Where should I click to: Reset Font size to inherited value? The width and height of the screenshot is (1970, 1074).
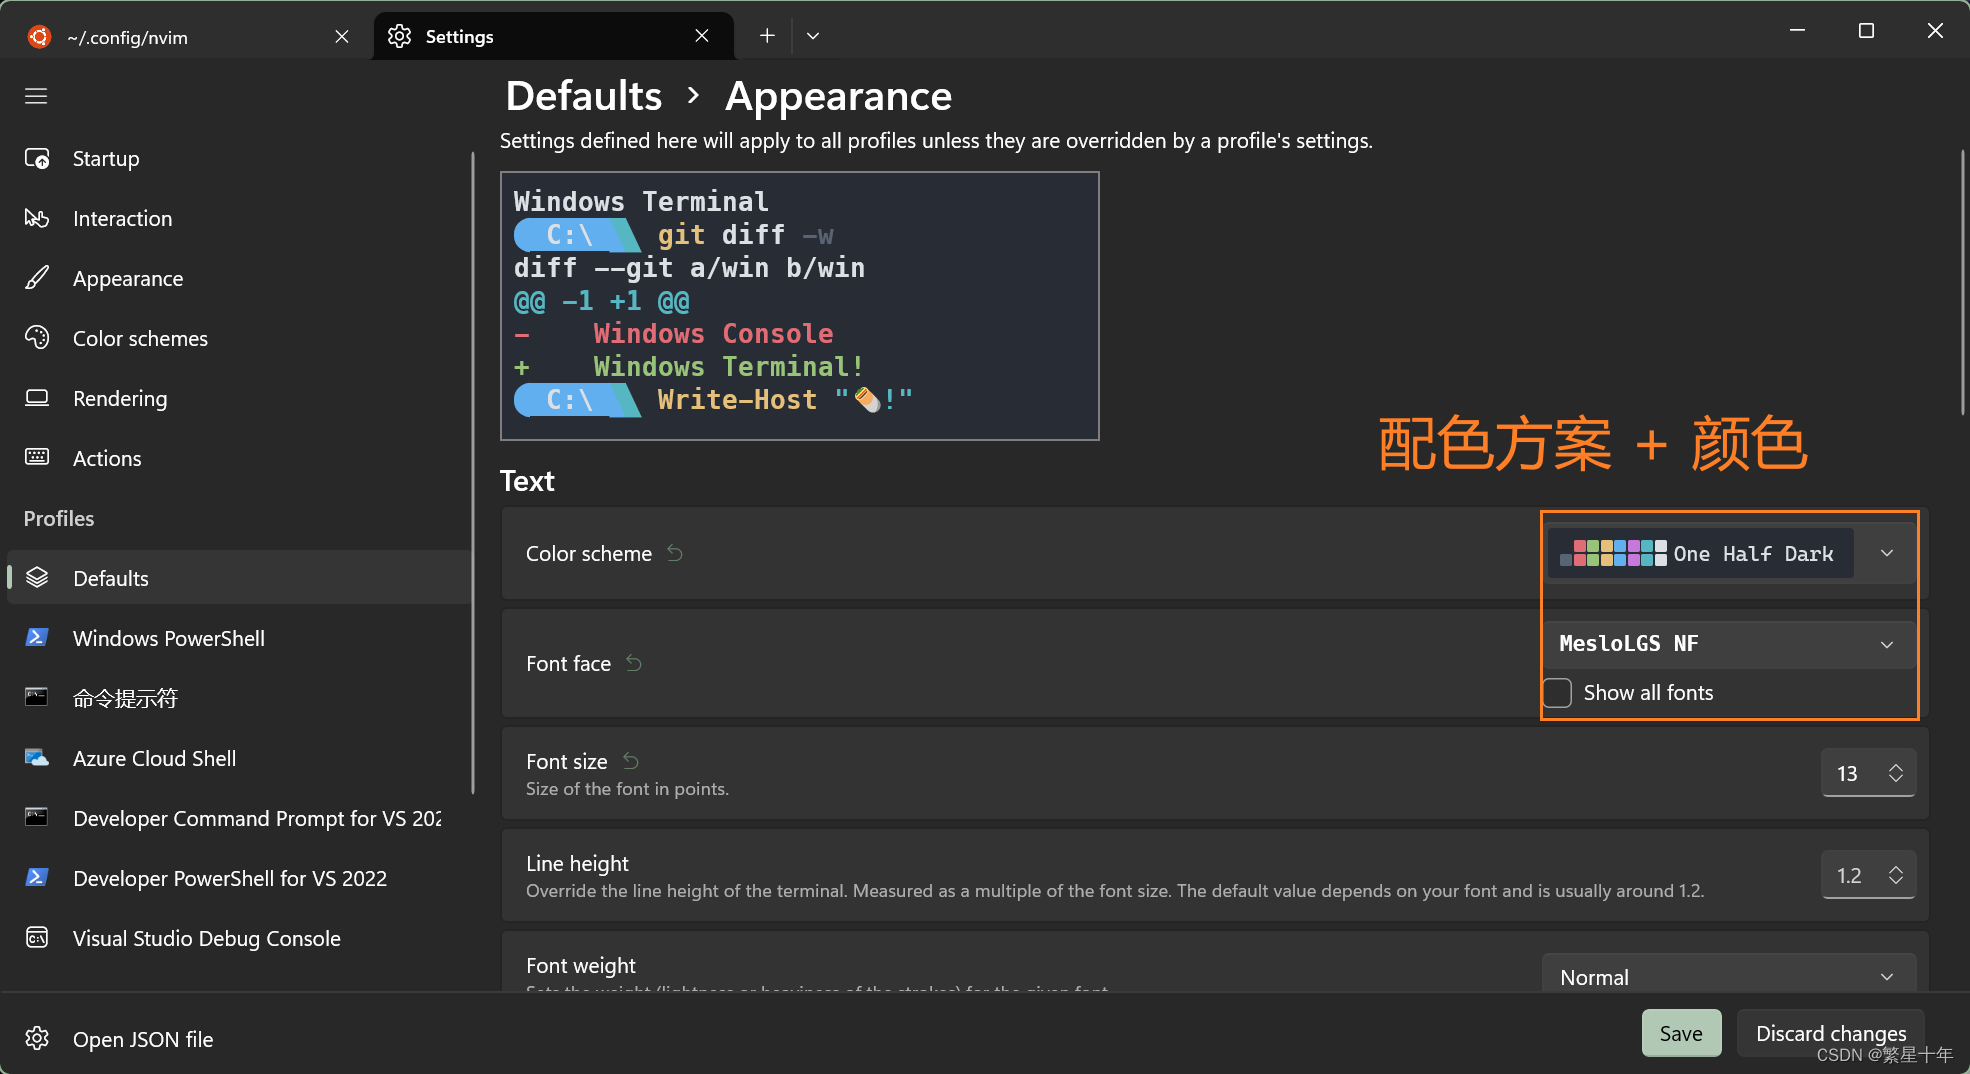[631, 761]
